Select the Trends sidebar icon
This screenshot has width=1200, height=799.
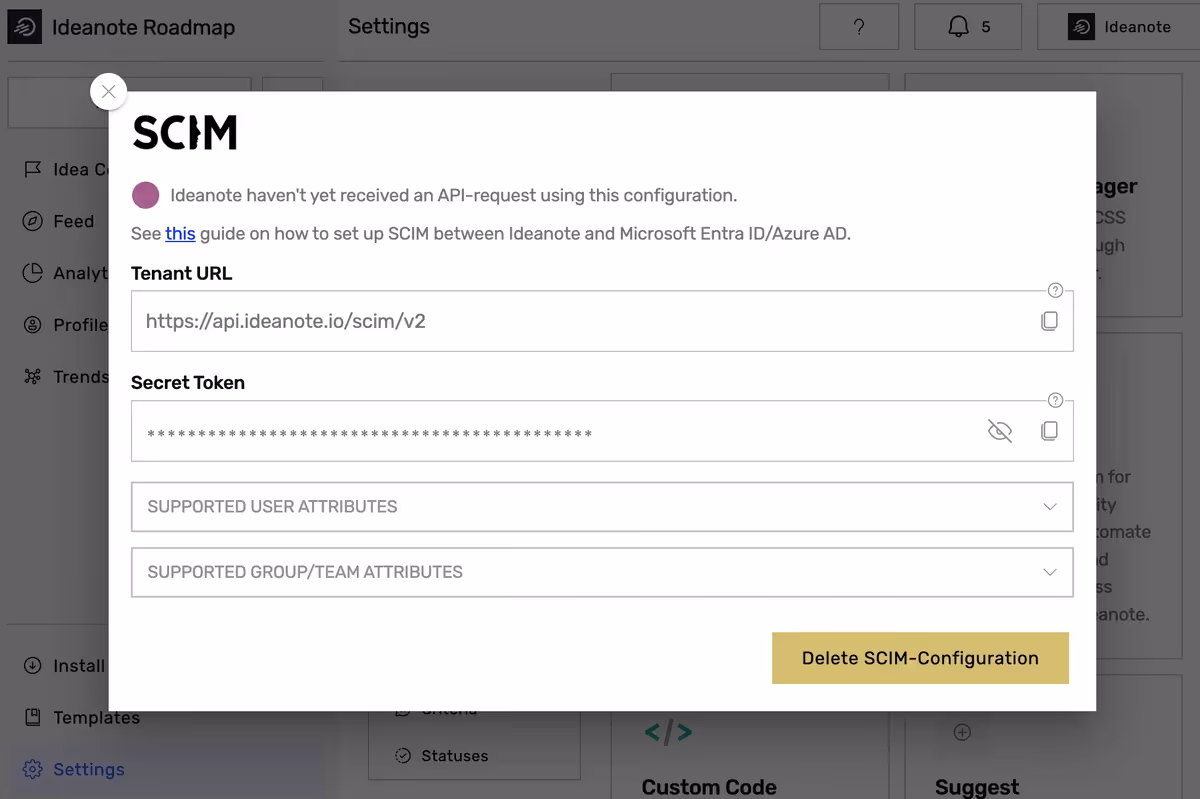pos(80,377)
